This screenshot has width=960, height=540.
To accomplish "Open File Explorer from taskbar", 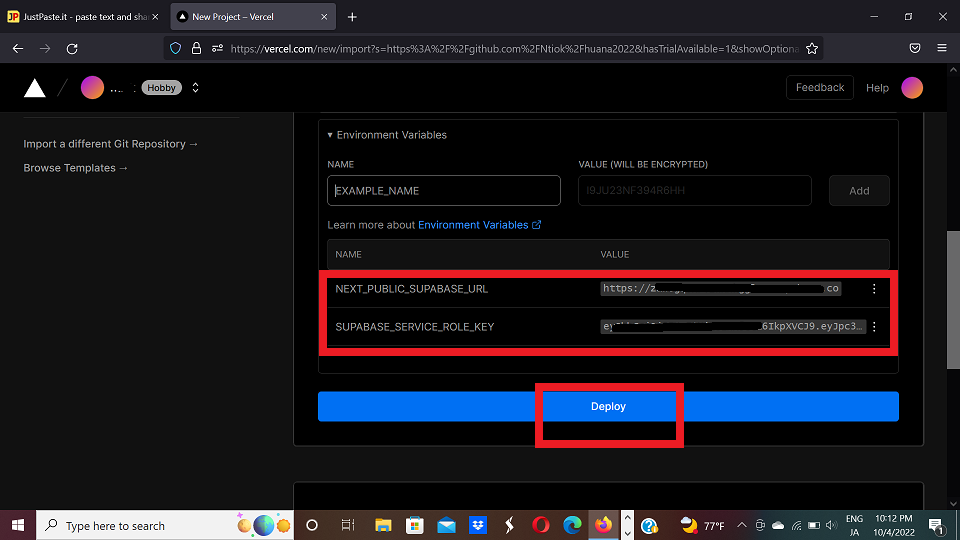I will coord(383,525).
